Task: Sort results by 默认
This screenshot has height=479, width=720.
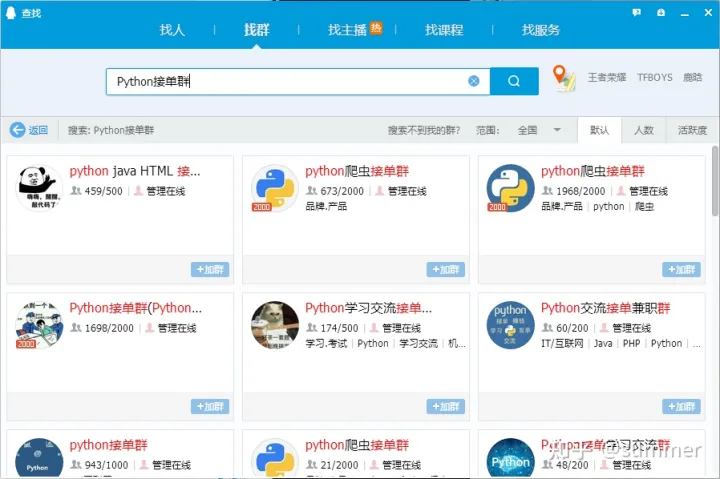Action: (599, 130)
